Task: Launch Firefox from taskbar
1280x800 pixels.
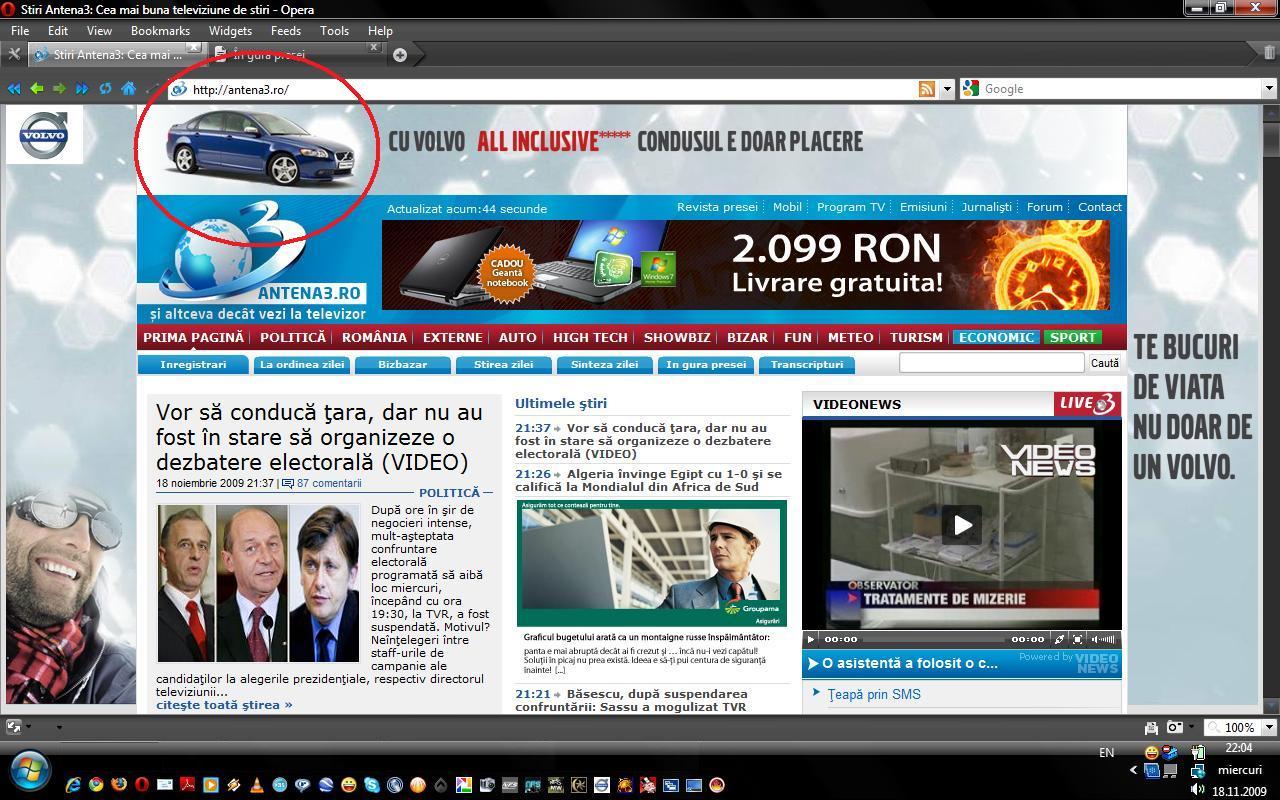Action: coord(119,785)
